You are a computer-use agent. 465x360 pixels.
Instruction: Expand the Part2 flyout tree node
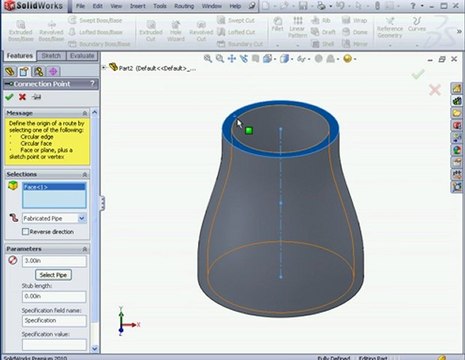coord(104,68)
